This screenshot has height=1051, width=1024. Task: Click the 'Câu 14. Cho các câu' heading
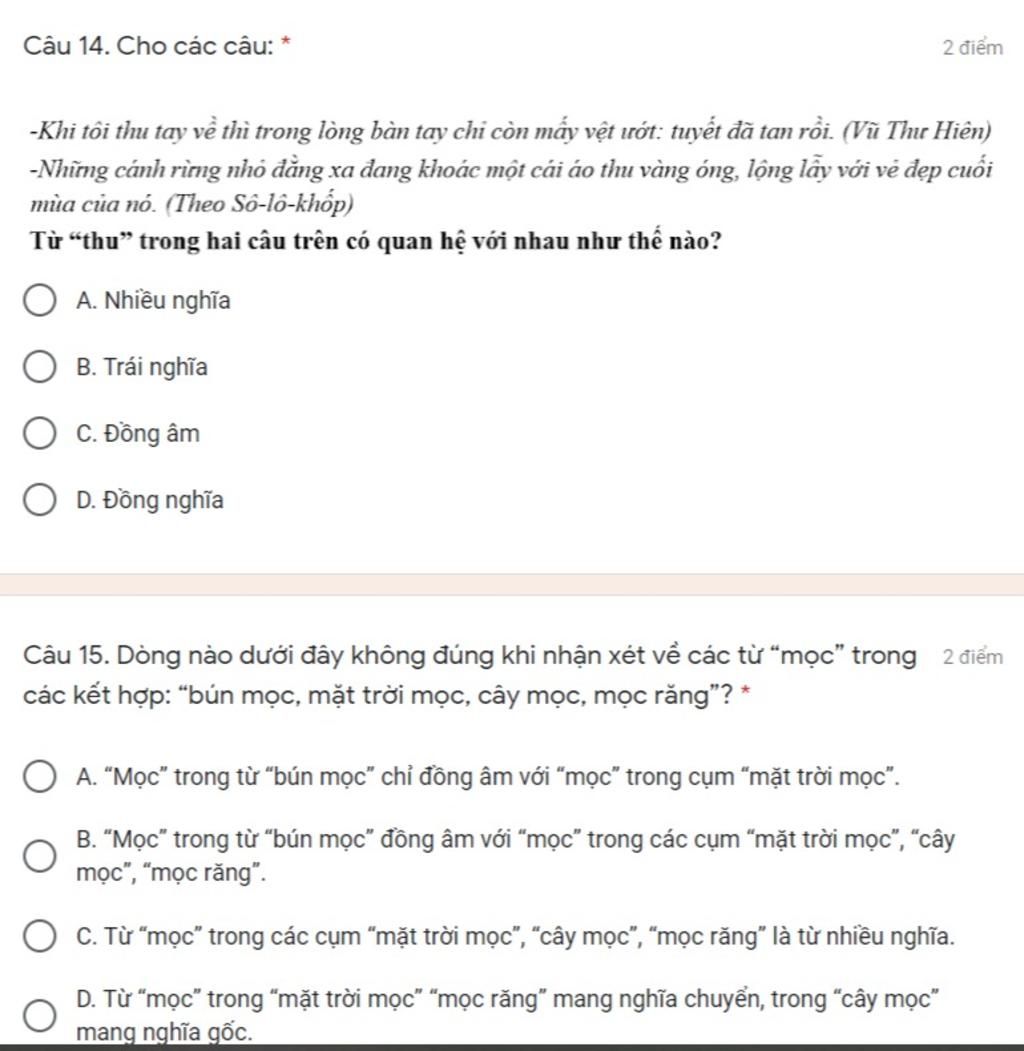(148, 46)
